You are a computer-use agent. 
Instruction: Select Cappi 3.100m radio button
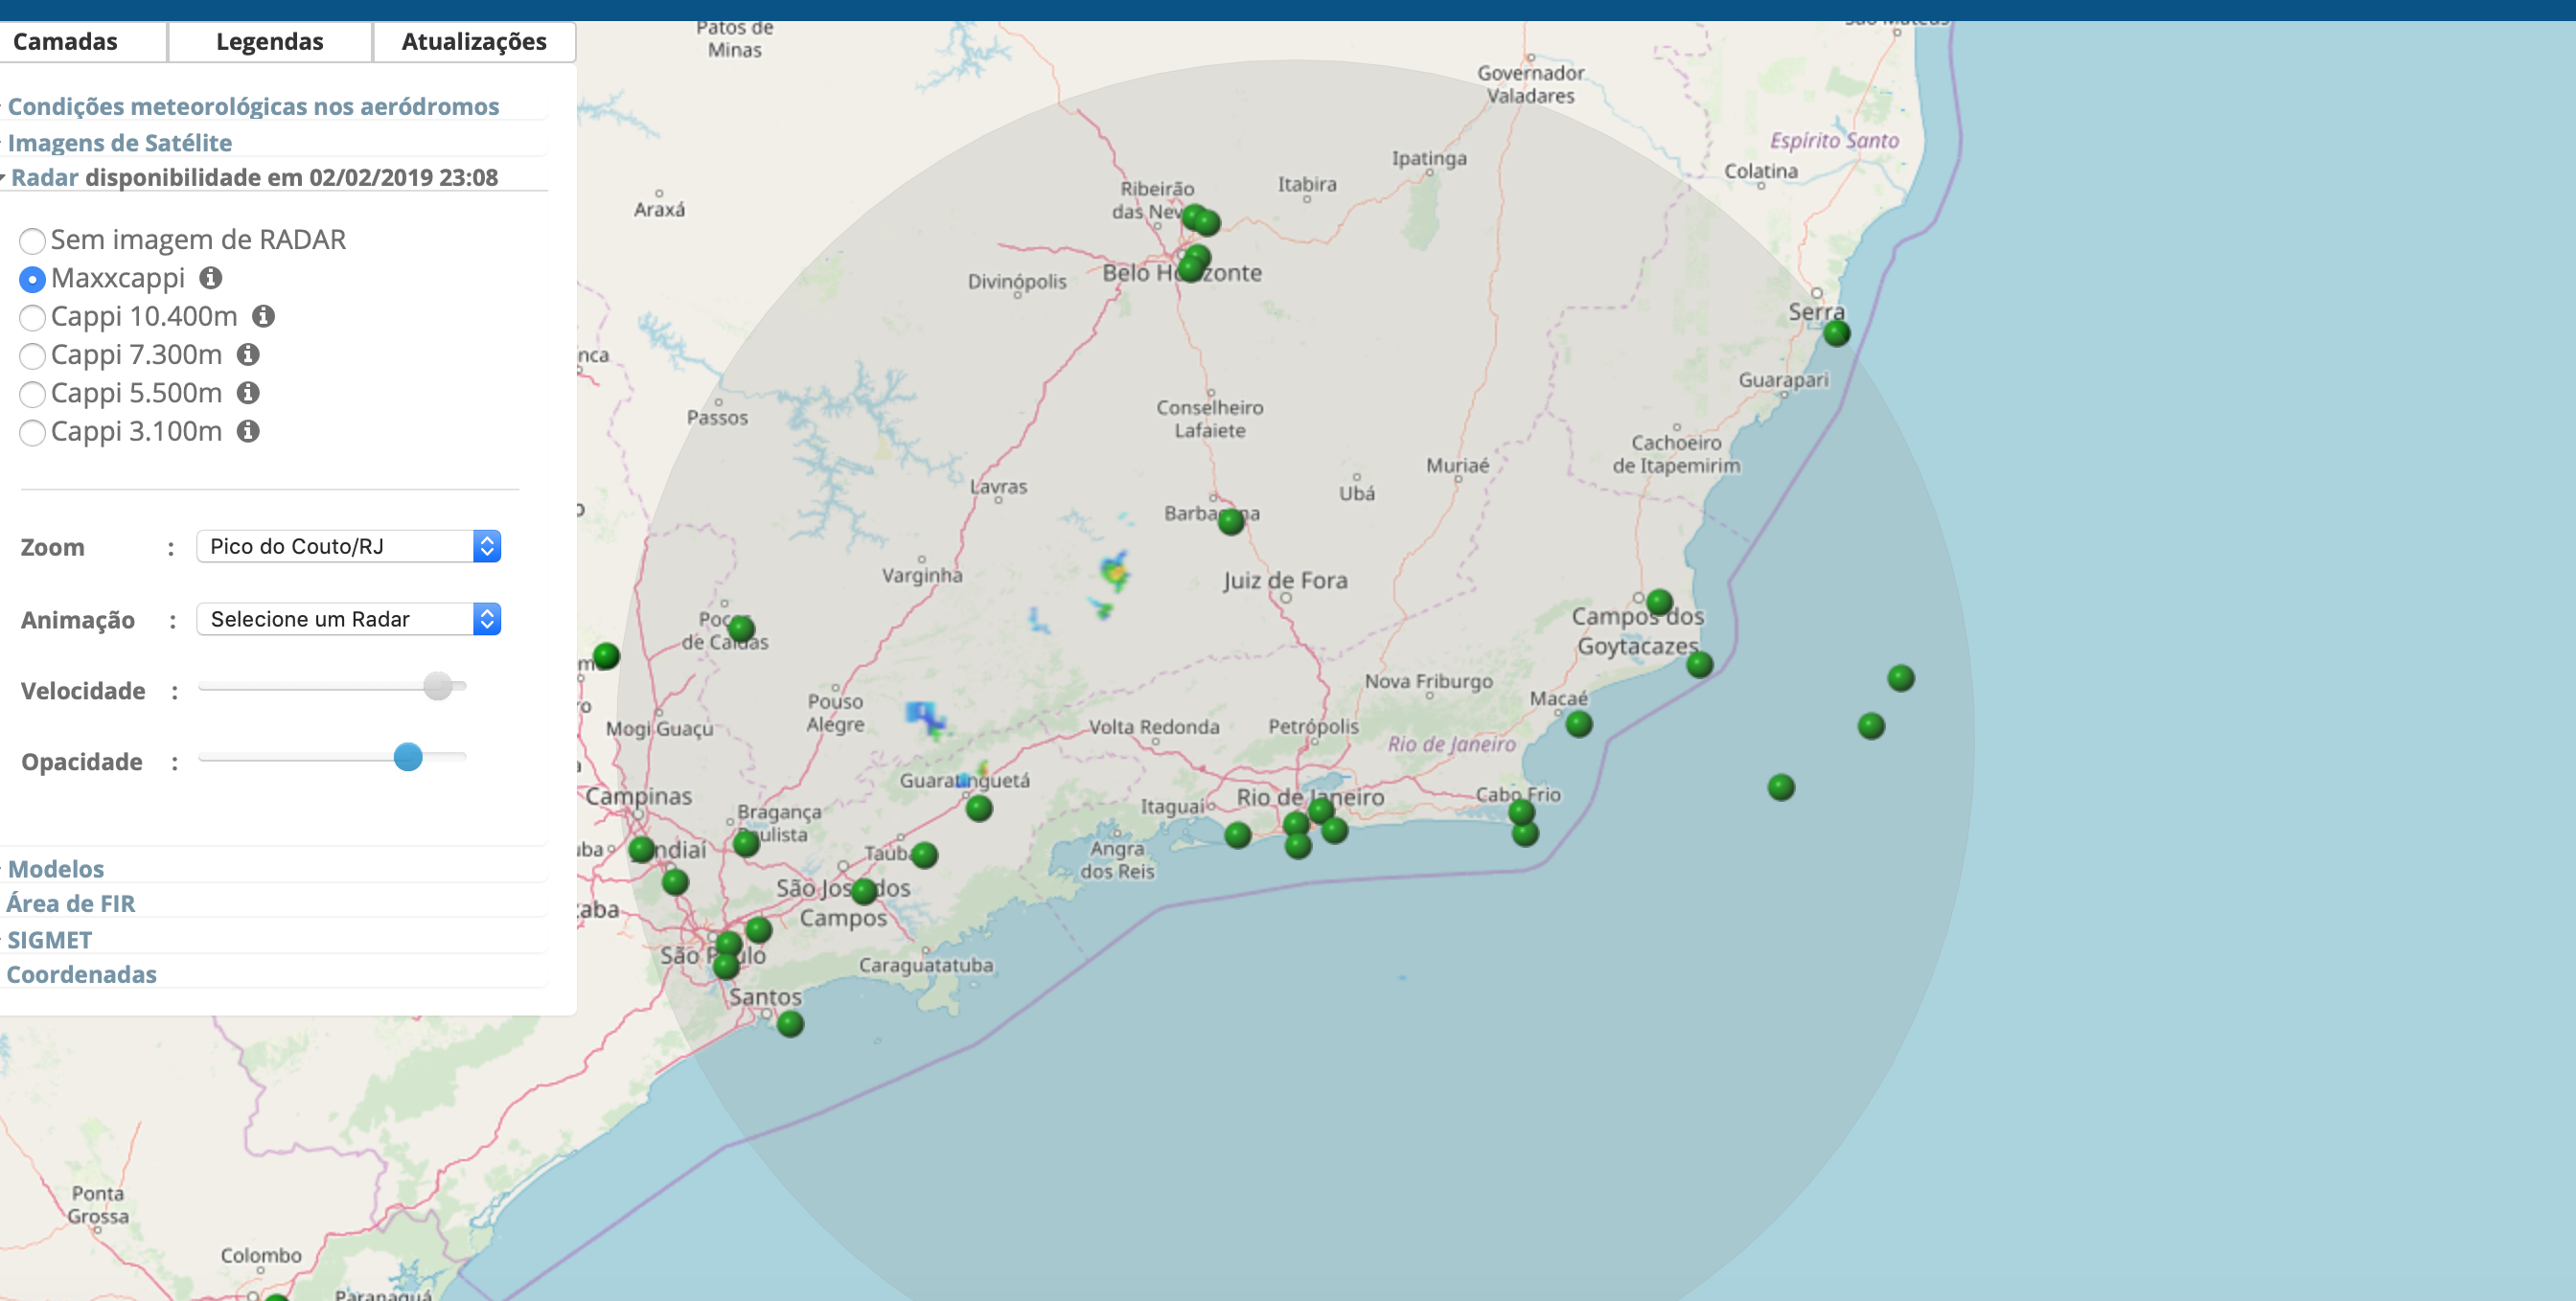(32, 432)
